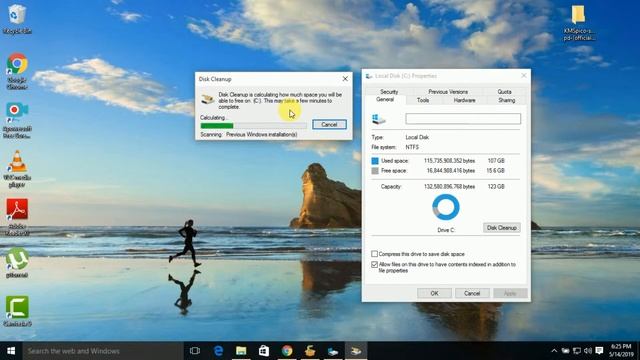This screenshot has height=360, width=640.
Task: Open the network tray icon
Action: pos(577,351)
